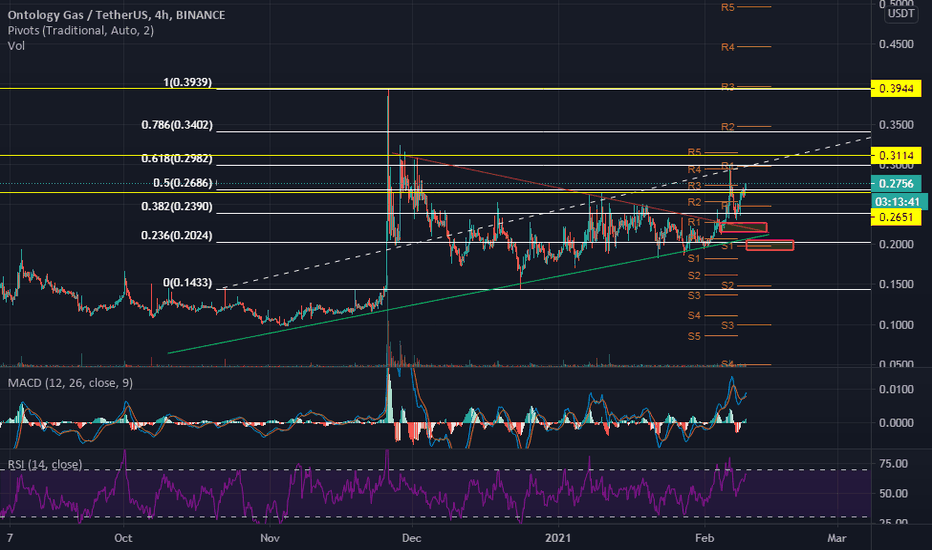Click the yellow 0.3114 price label
932x550 pixels.
tap(896, 156)
